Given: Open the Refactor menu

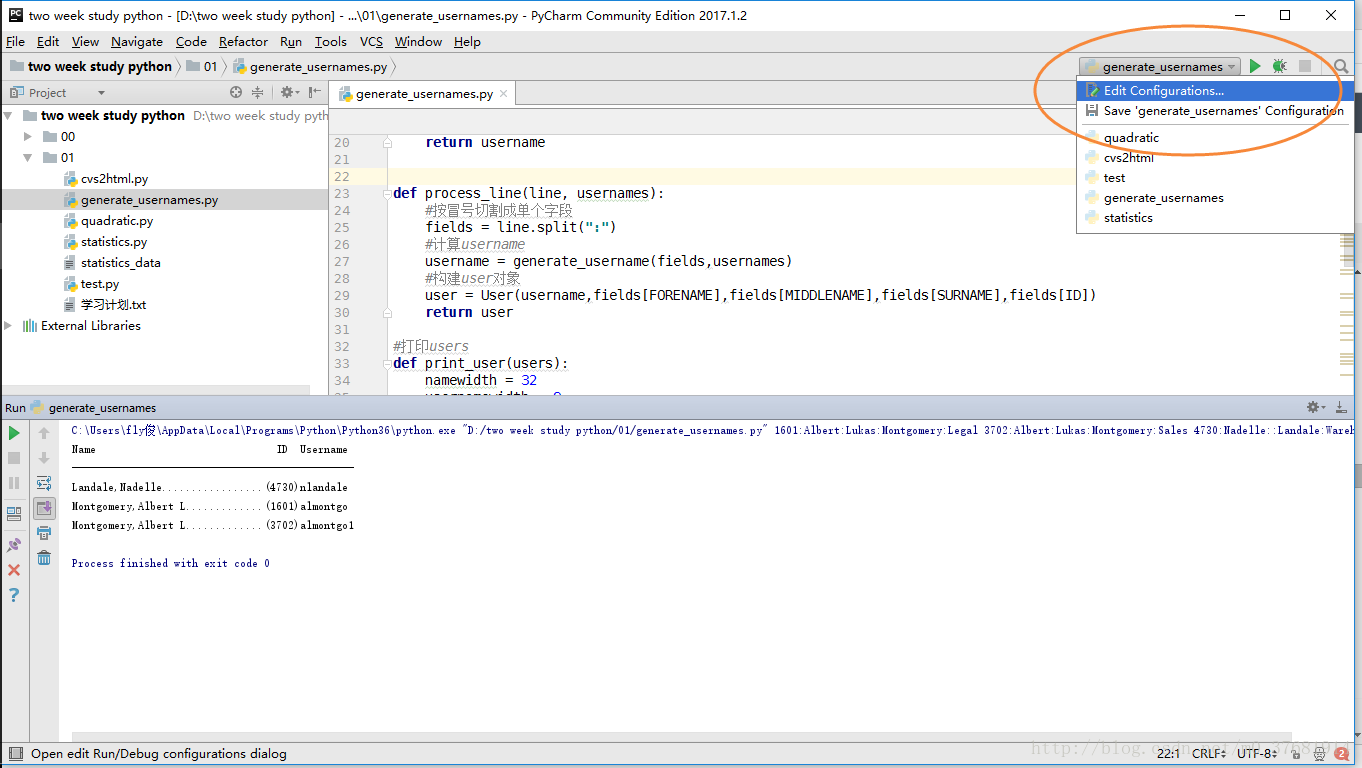Looking at the screenshot, I should [x=243, y=41].
